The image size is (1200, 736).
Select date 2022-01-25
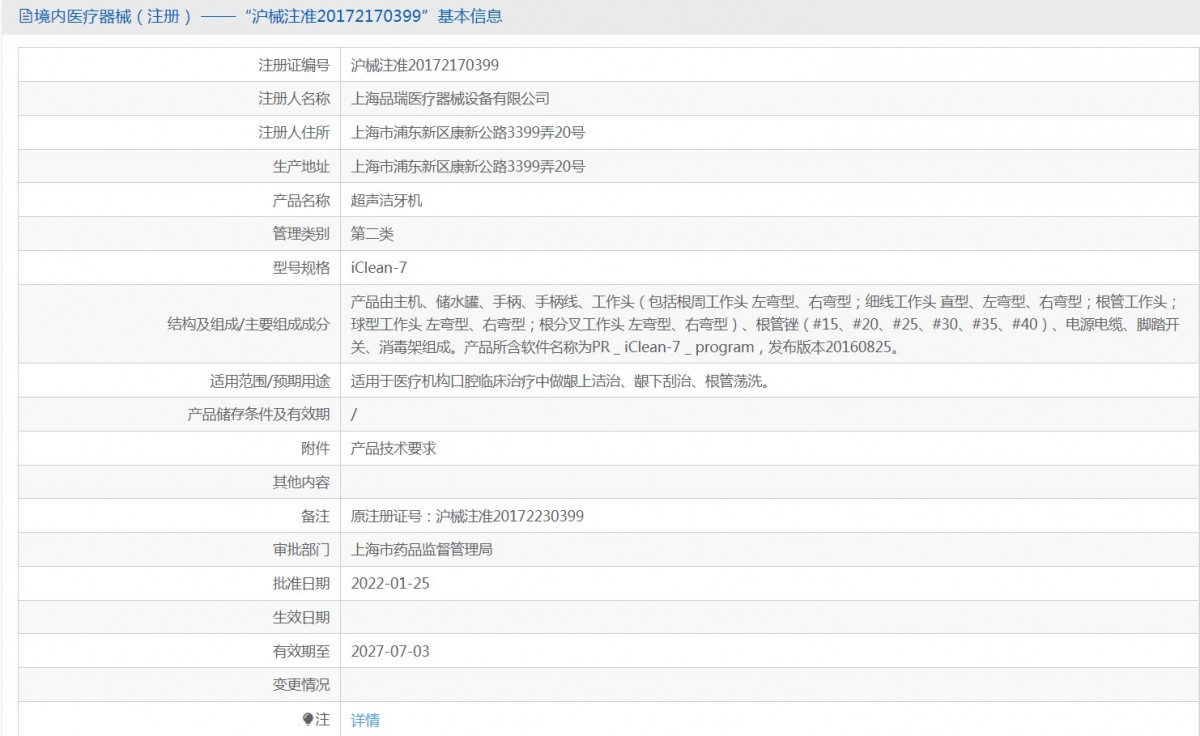click(x=390, y=584)
